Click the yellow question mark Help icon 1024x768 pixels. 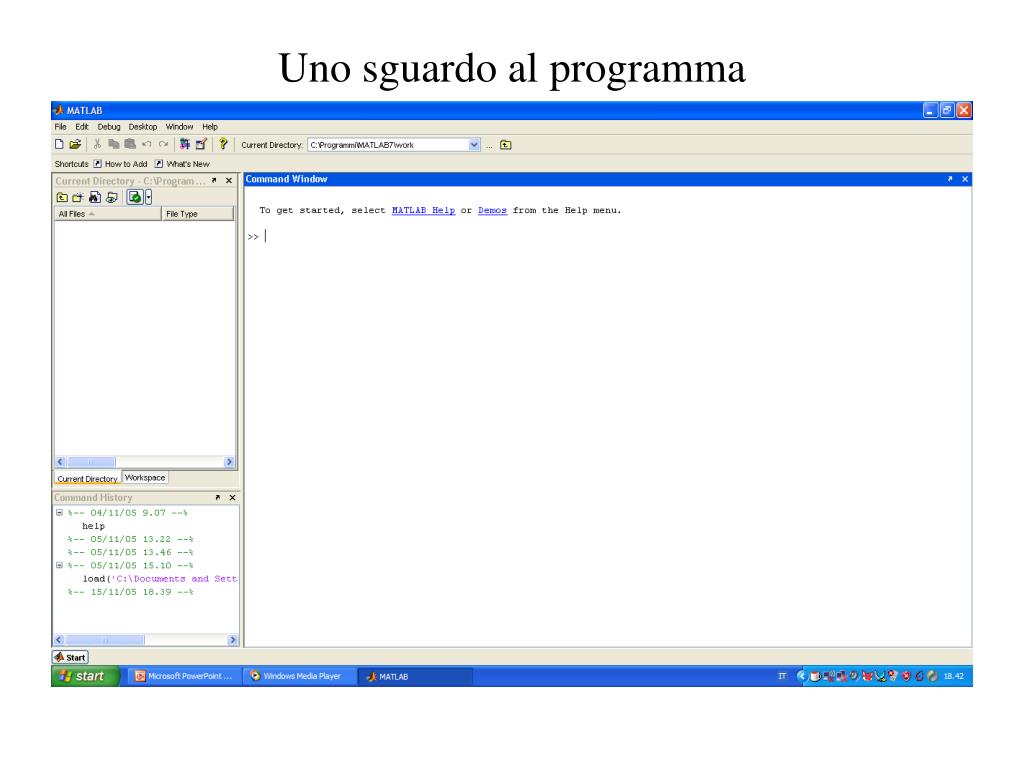pyautogui.click(x=223, y=144)
